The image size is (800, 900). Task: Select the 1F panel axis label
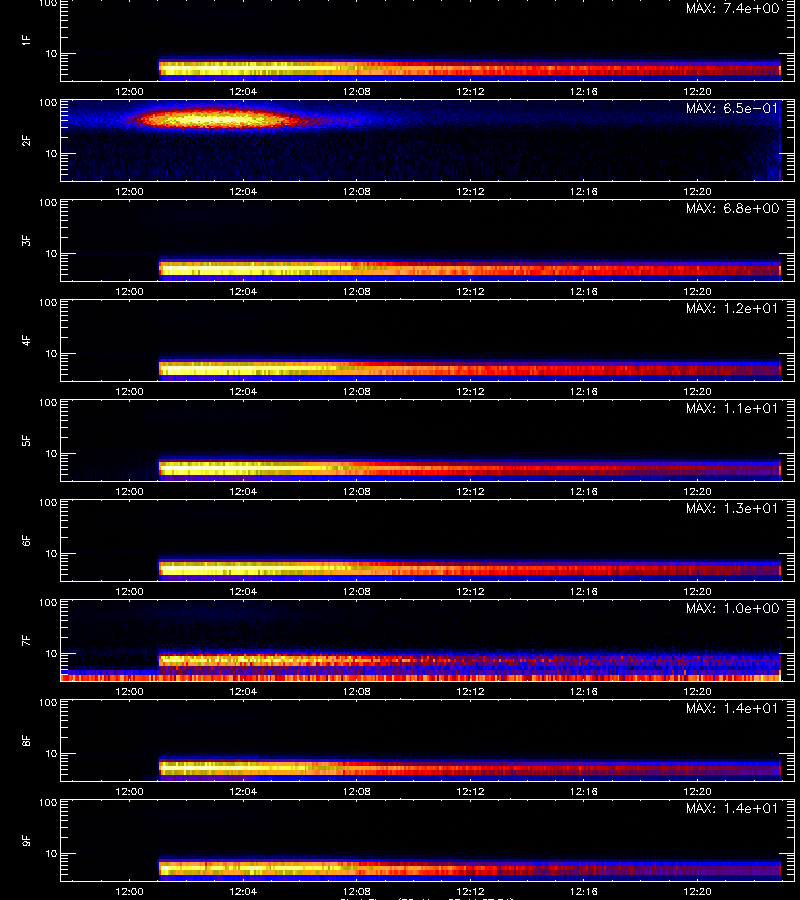click(26, 40)
